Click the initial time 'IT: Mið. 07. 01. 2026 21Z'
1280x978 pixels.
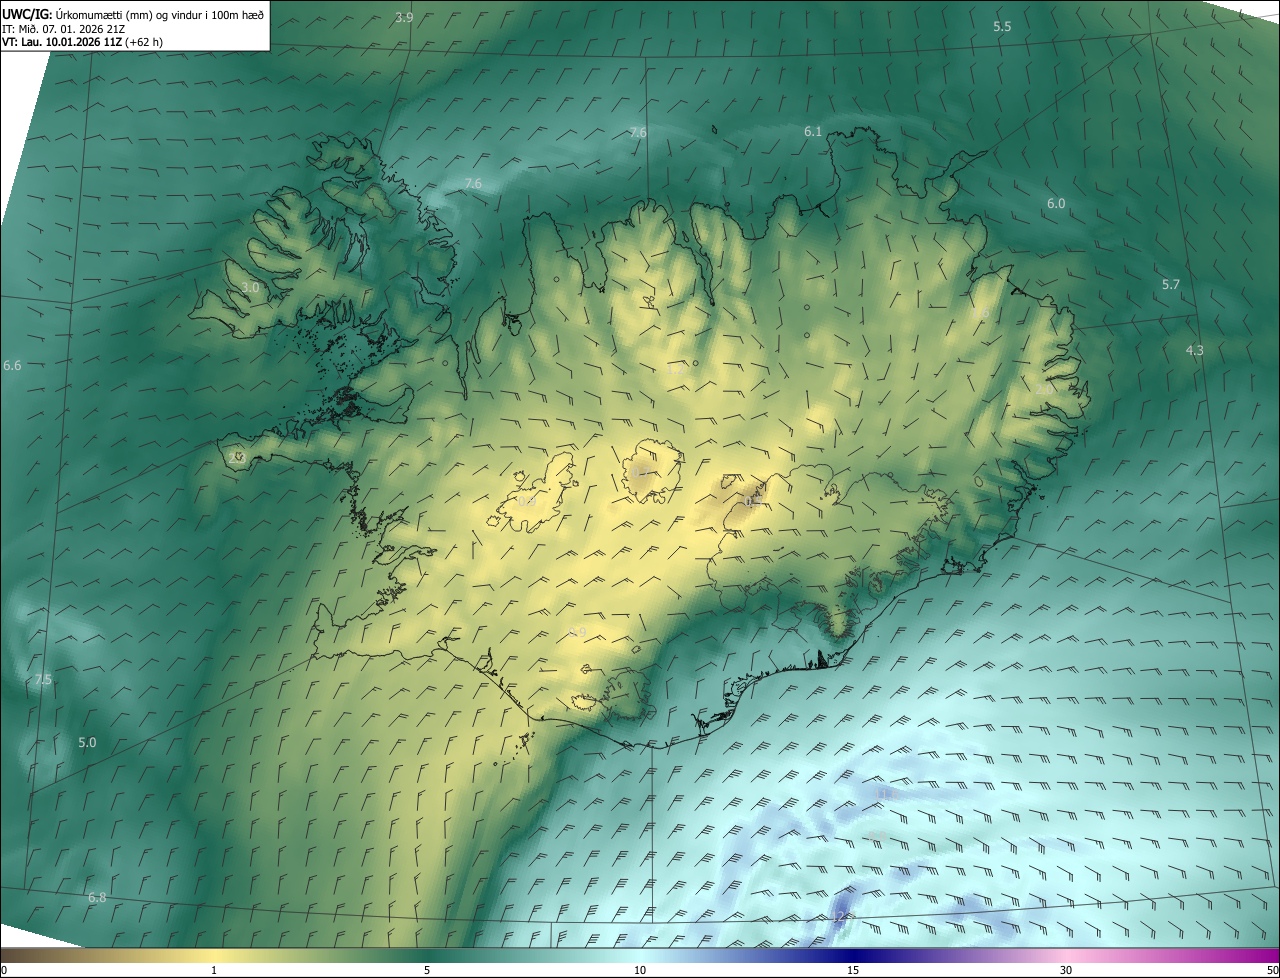pos(63,28)
